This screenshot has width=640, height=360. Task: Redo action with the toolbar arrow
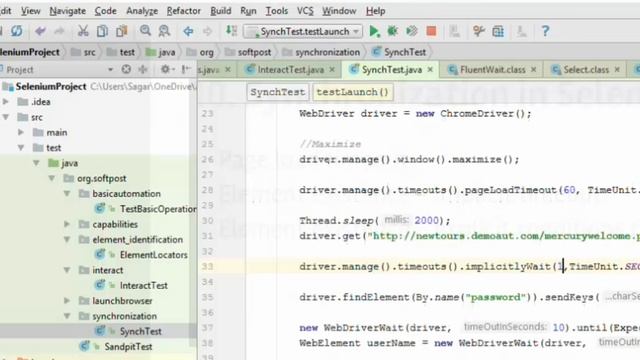[59, 31]
